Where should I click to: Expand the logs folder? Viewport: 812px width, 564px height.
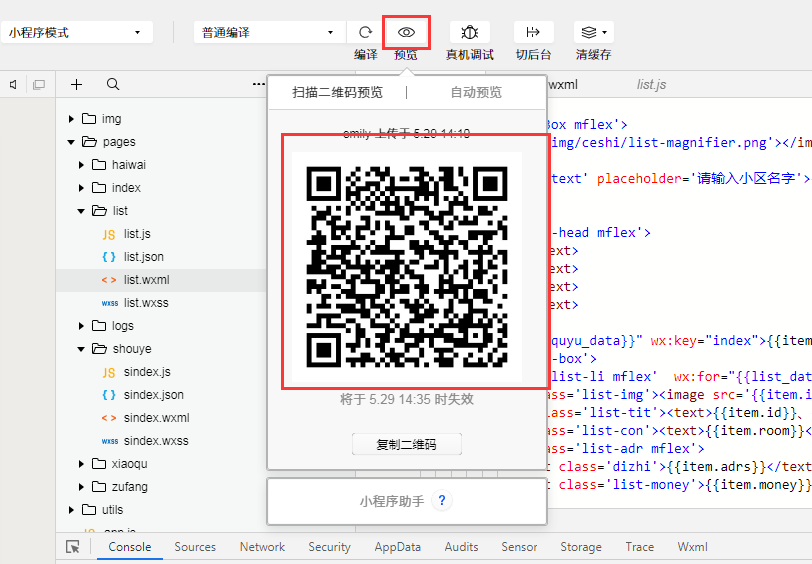tap(81, 326)
